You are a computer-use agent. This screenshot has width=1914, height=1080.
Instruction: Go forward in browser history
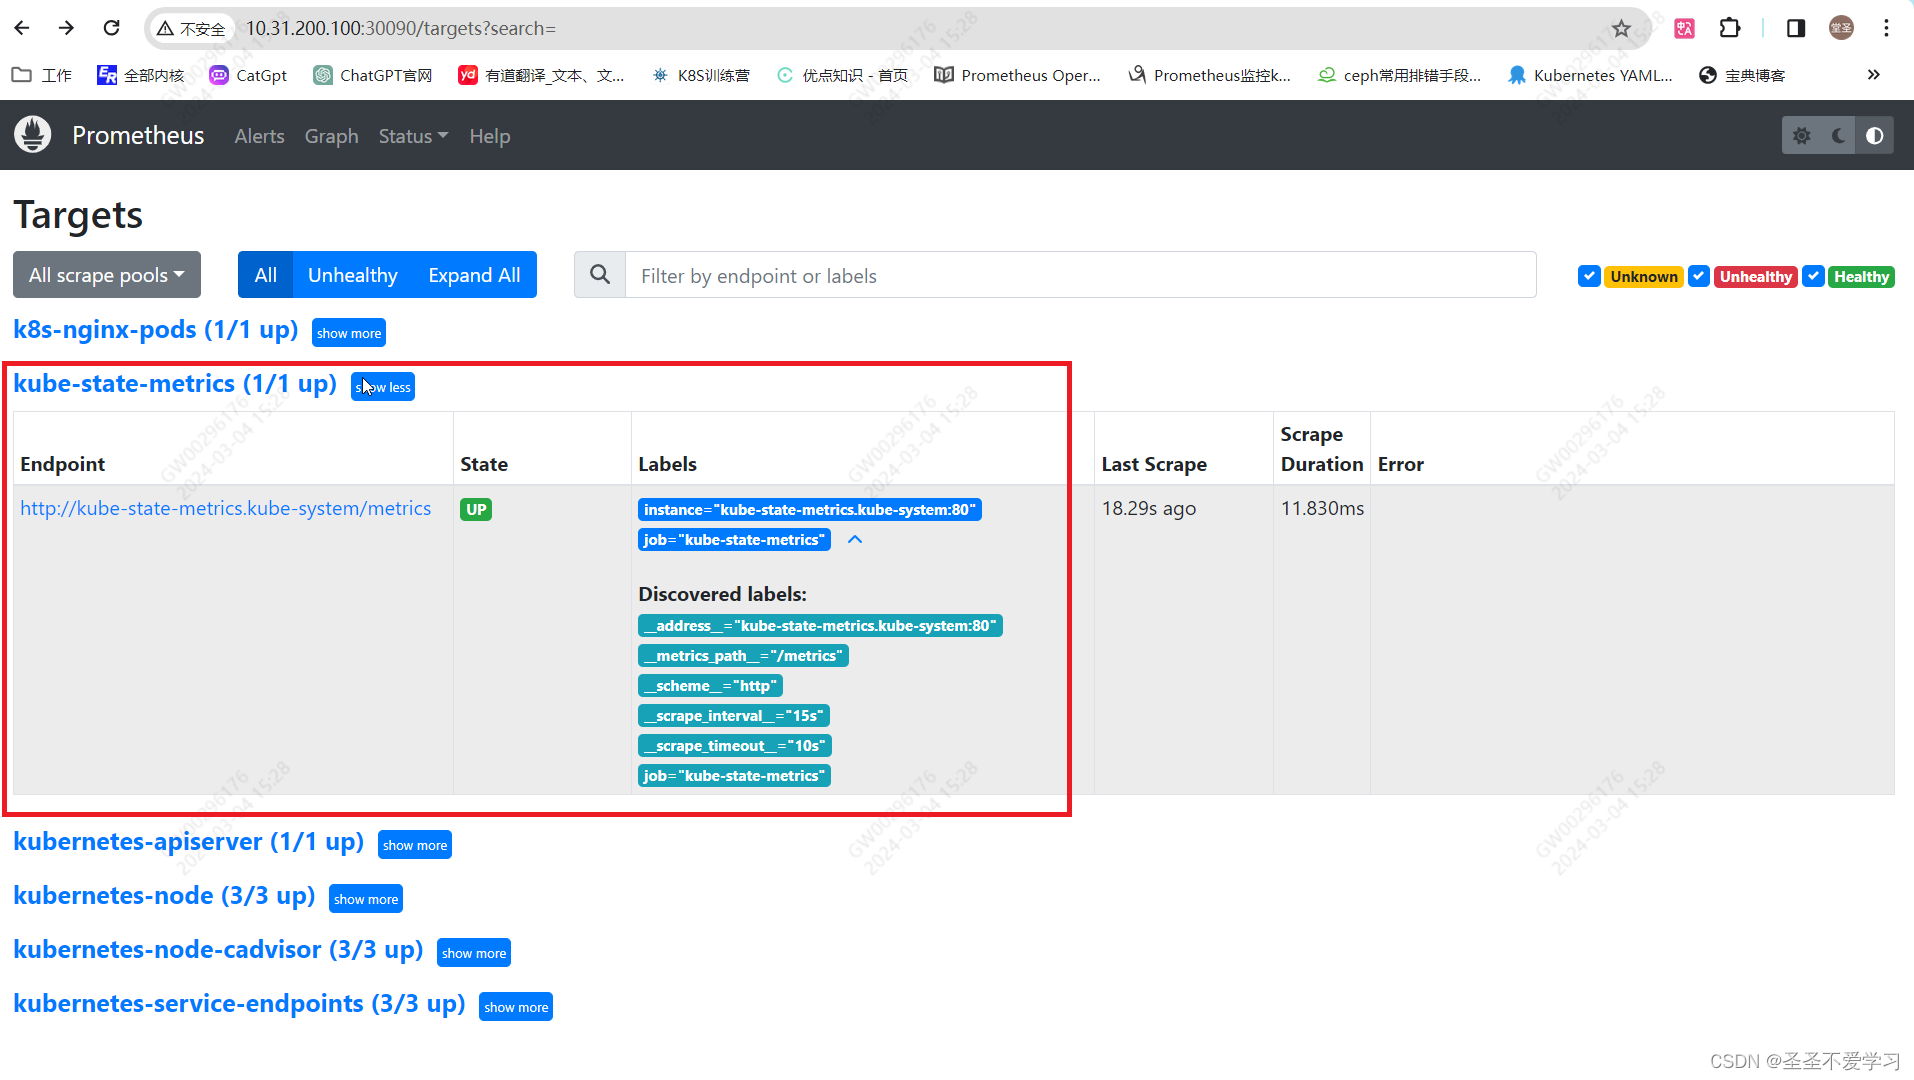click(66, 28)
